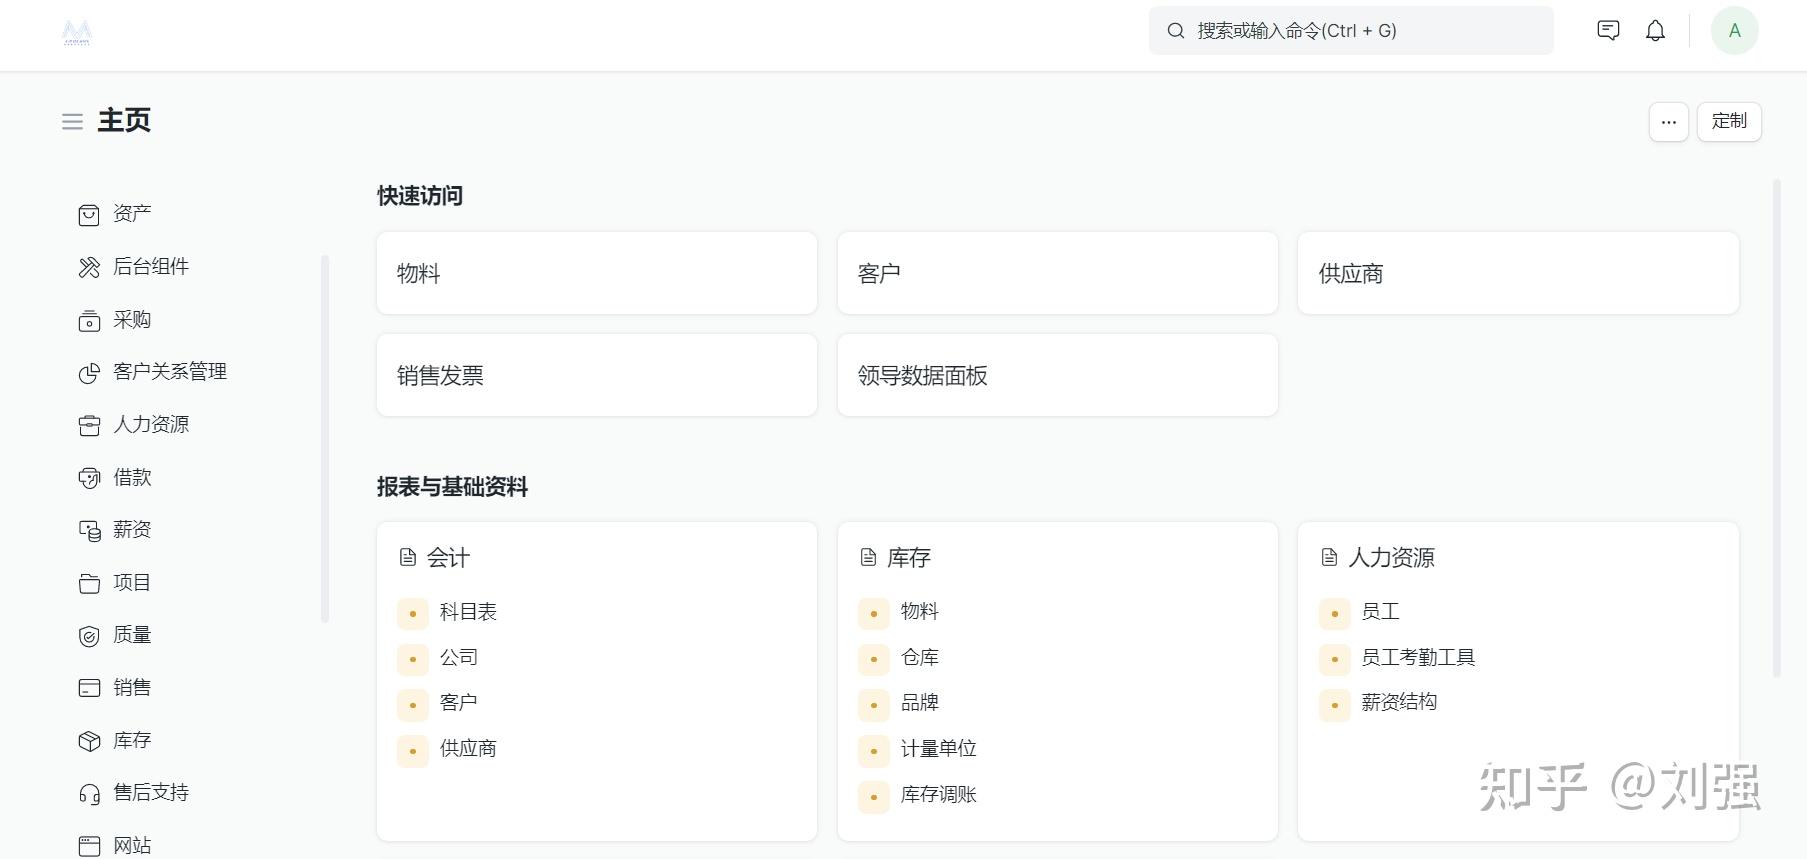Click the app logo in header
Viewport: 1807px width, 859px height.
tap(77, 33)
